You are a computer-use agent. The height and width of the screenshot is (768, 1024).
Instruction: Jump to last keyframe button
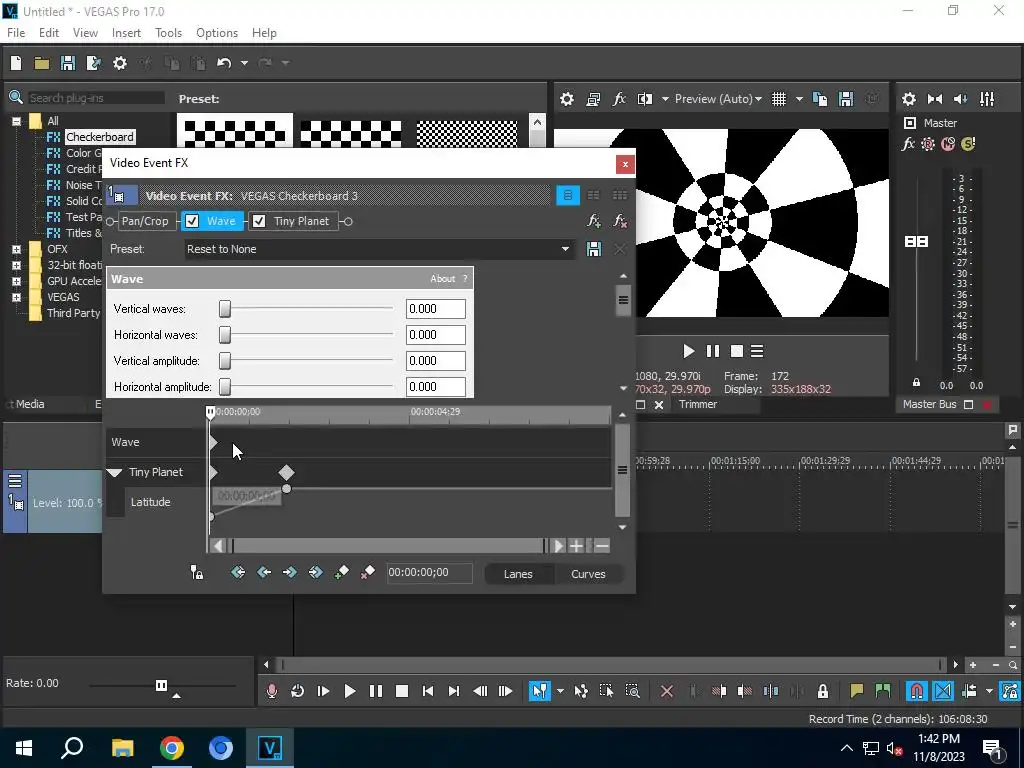pyautogui.click(x=315, y=573)
